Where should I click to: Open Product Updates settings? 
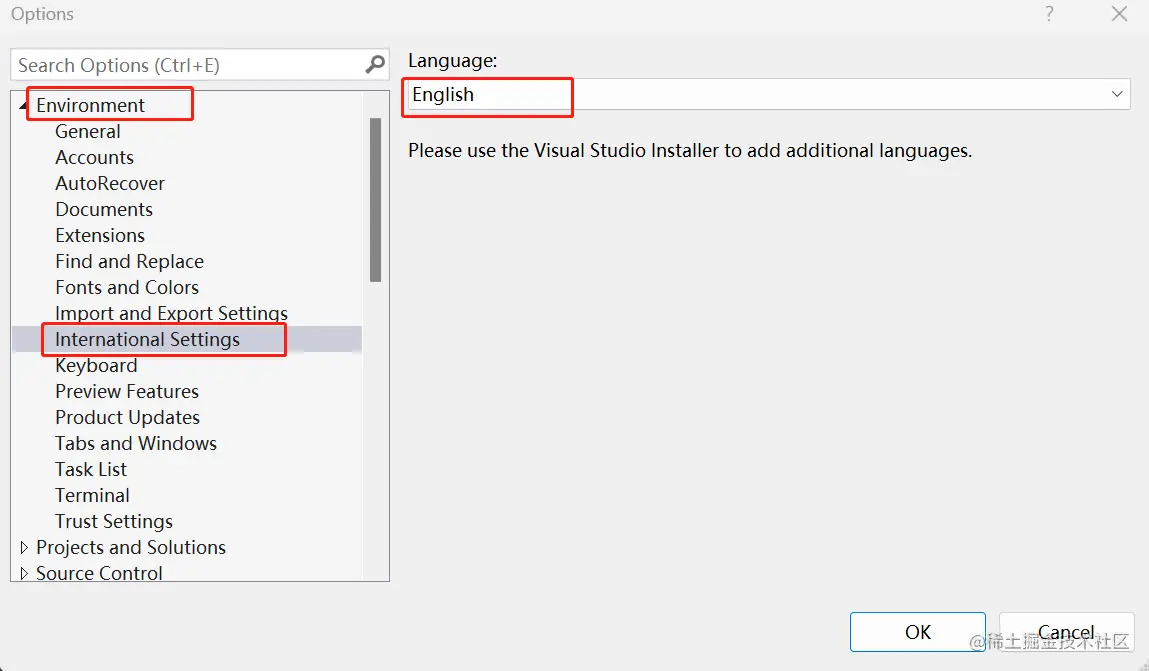(x=128, y=418)
